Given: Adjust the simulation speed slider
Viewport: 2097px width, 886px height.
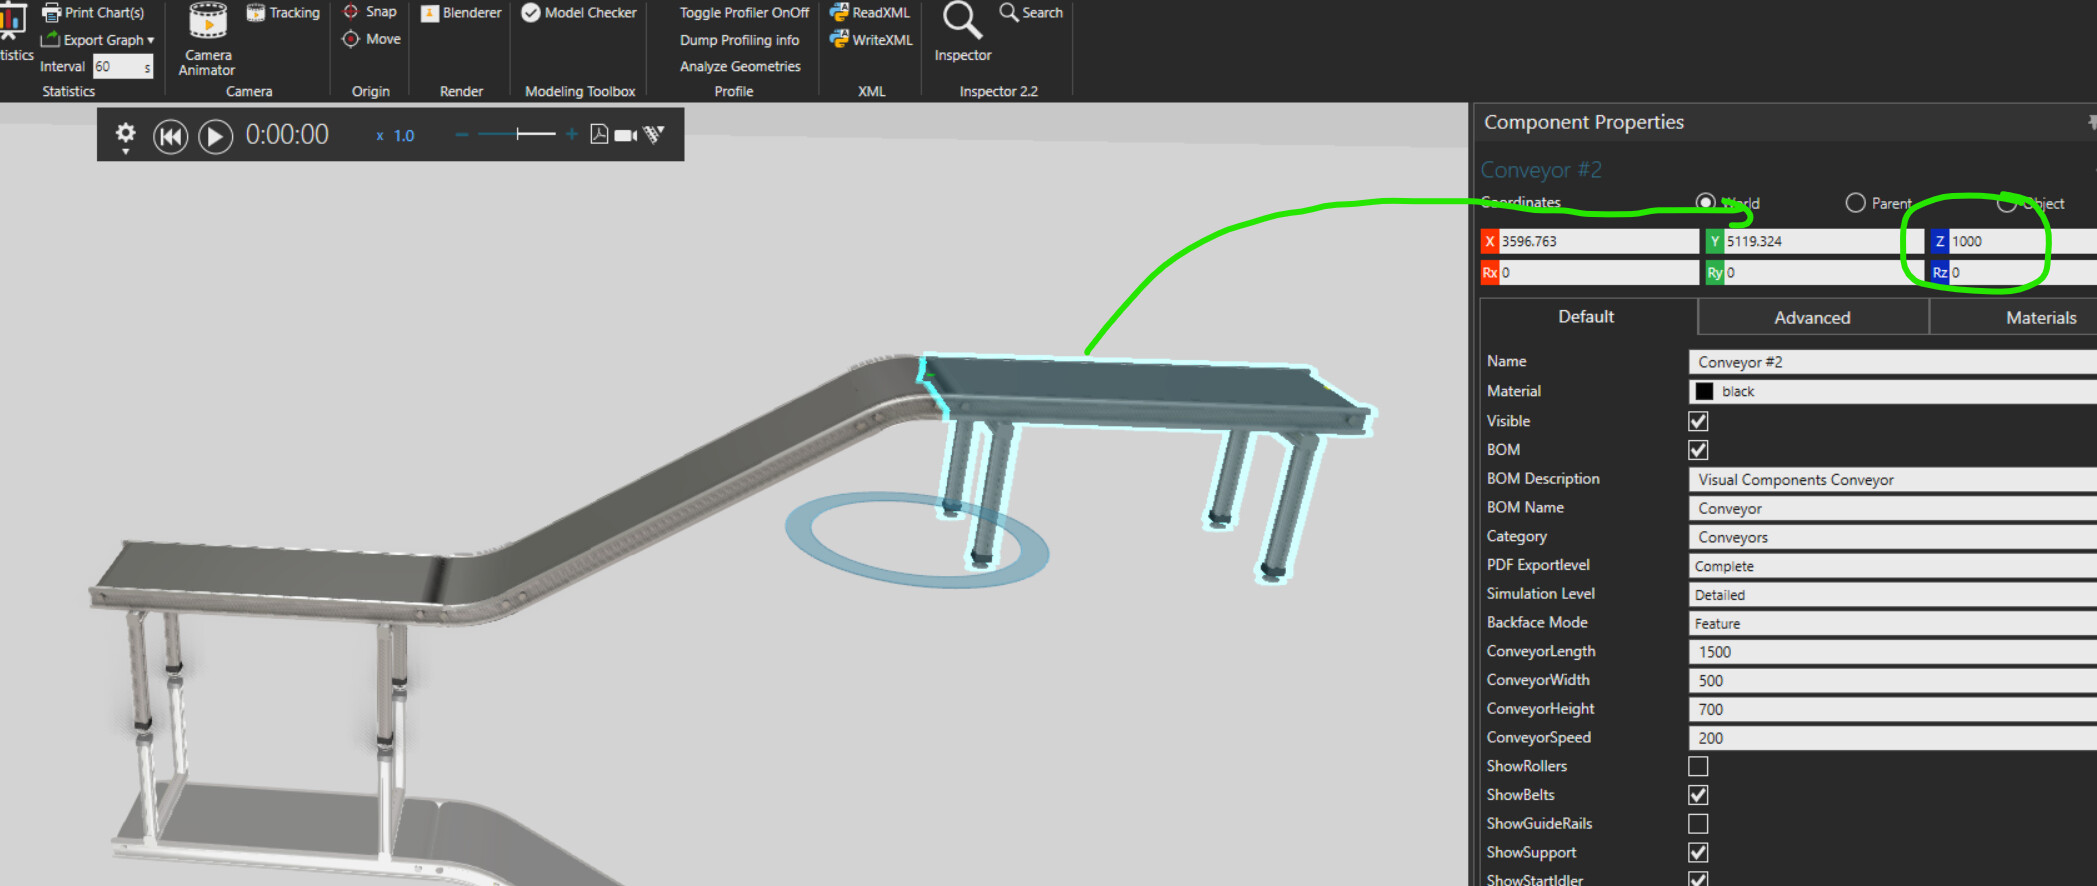Looking at the screenshot, I should 518,135.
